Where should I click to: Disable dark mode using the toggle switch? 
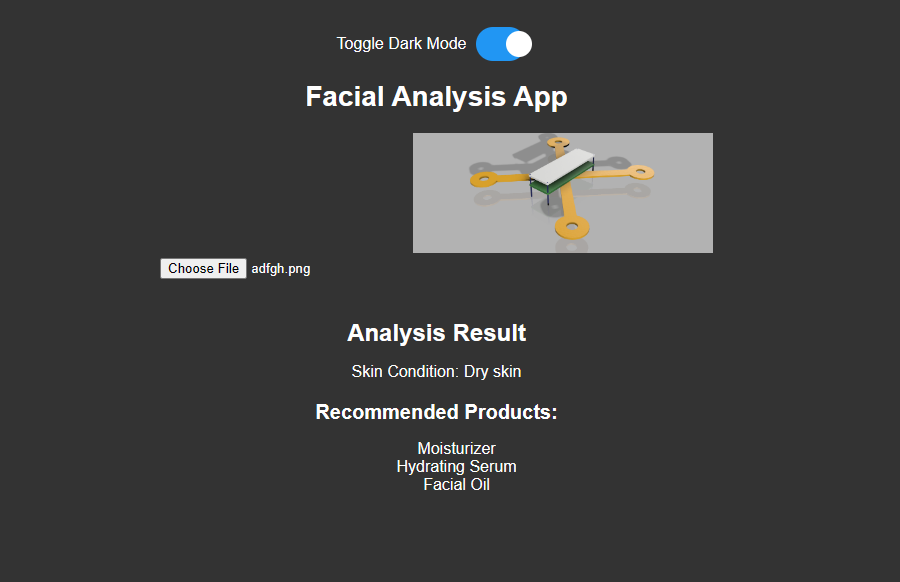(503, 44)
